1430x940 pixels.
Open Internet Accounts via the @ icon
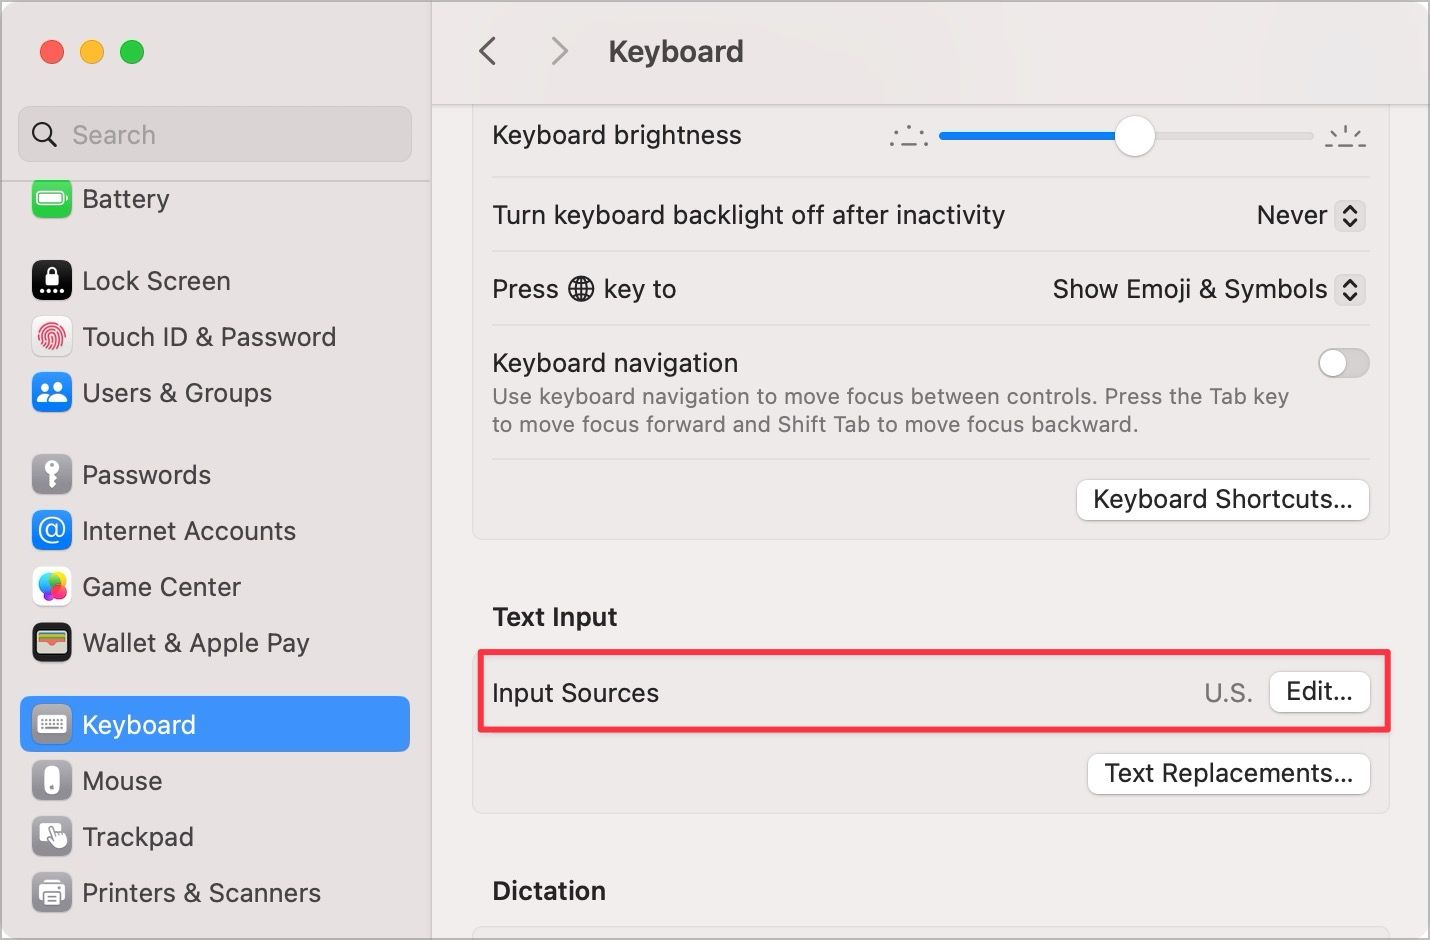[51, 531]
